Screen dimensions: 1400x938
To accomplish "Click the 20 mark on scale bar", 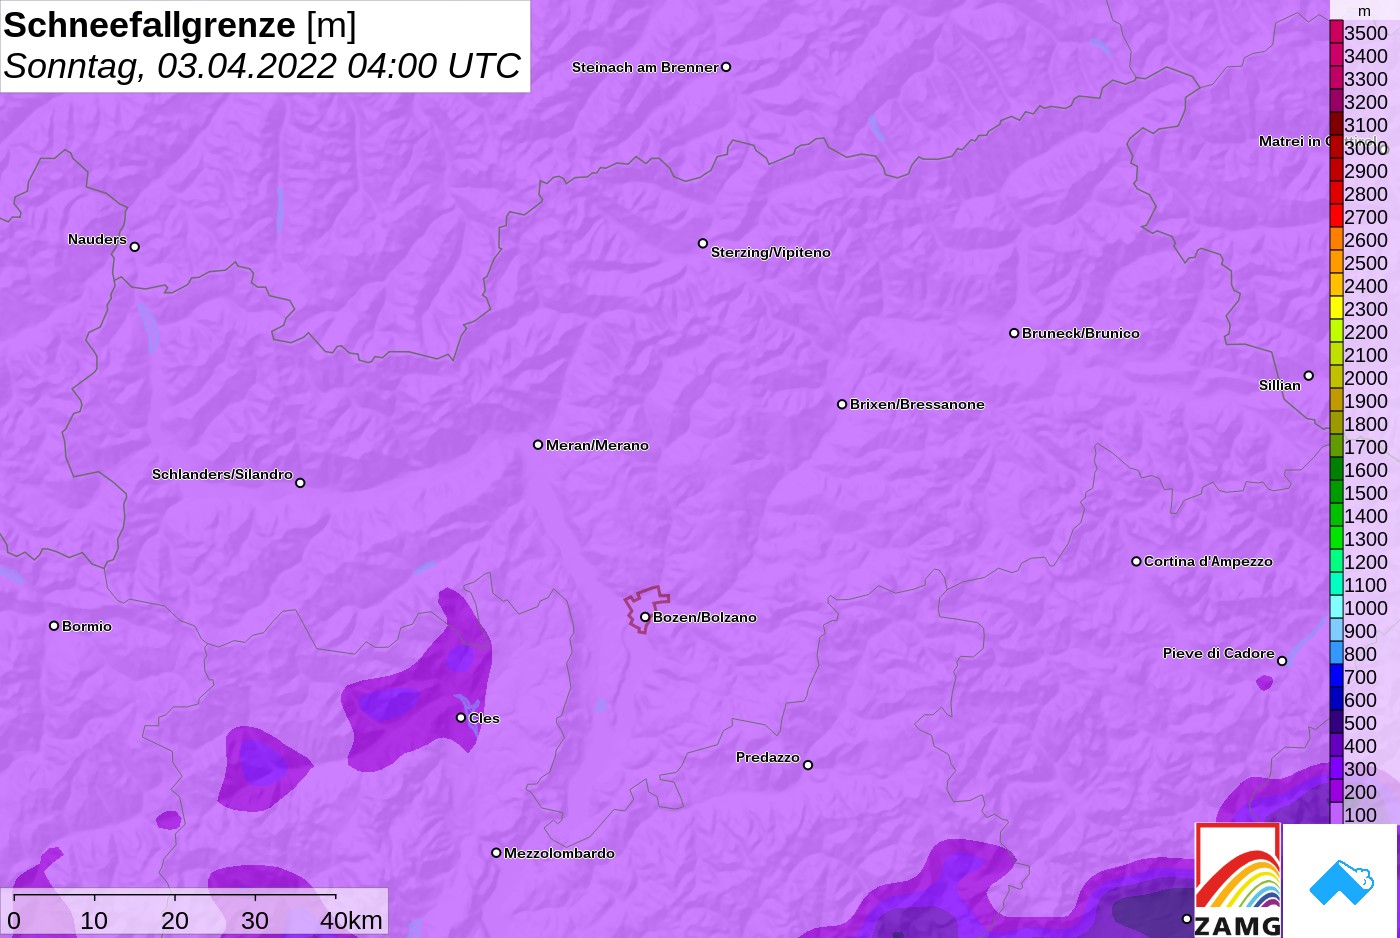I will point(175,920).
